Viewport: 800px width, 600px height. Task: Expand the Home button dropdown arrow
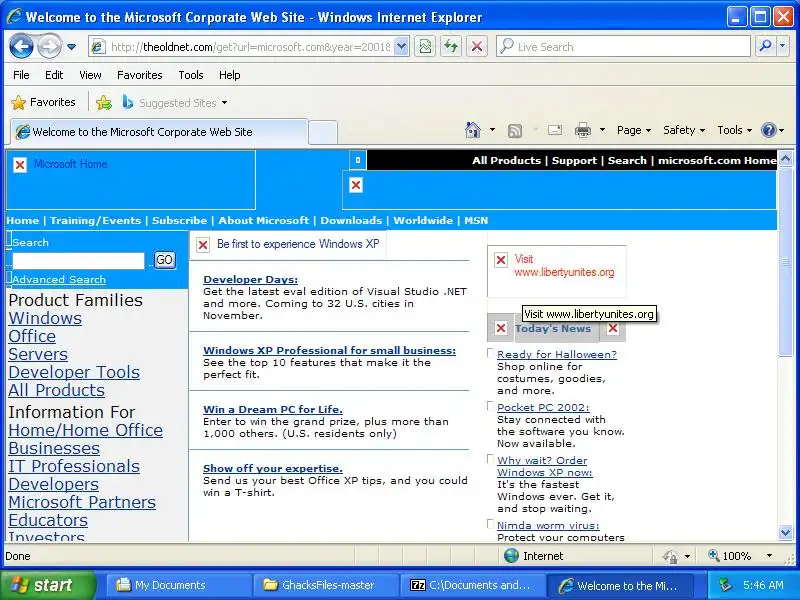point(492,130)
